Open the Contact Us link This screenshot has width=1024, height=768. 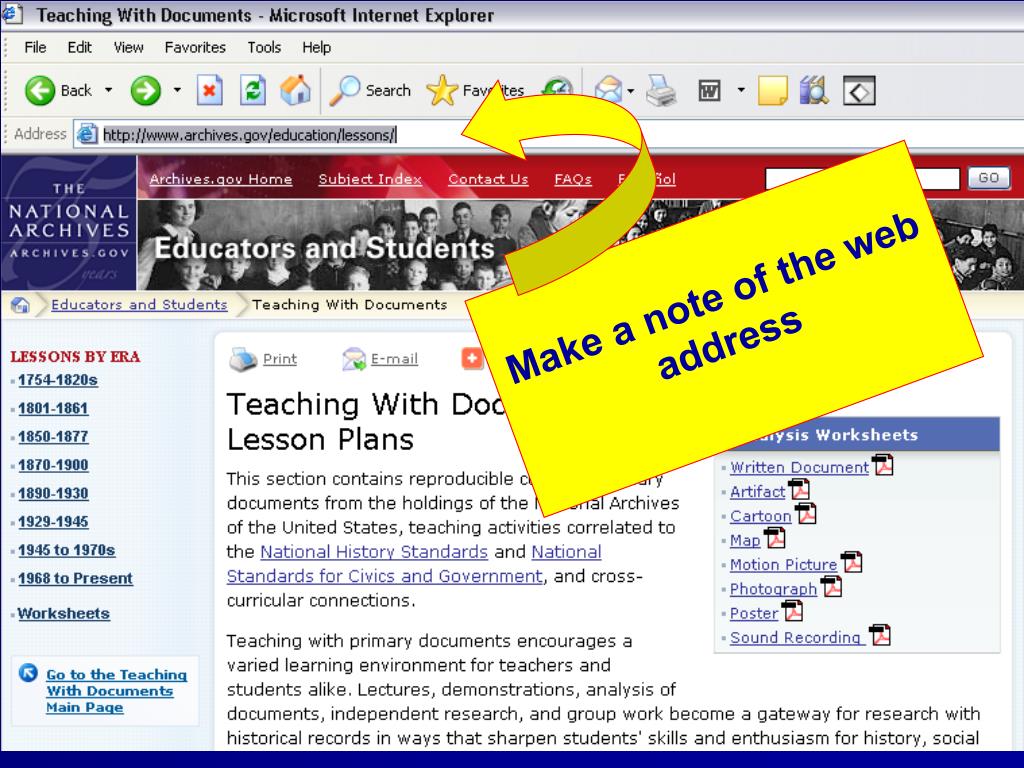click(488, 179)
